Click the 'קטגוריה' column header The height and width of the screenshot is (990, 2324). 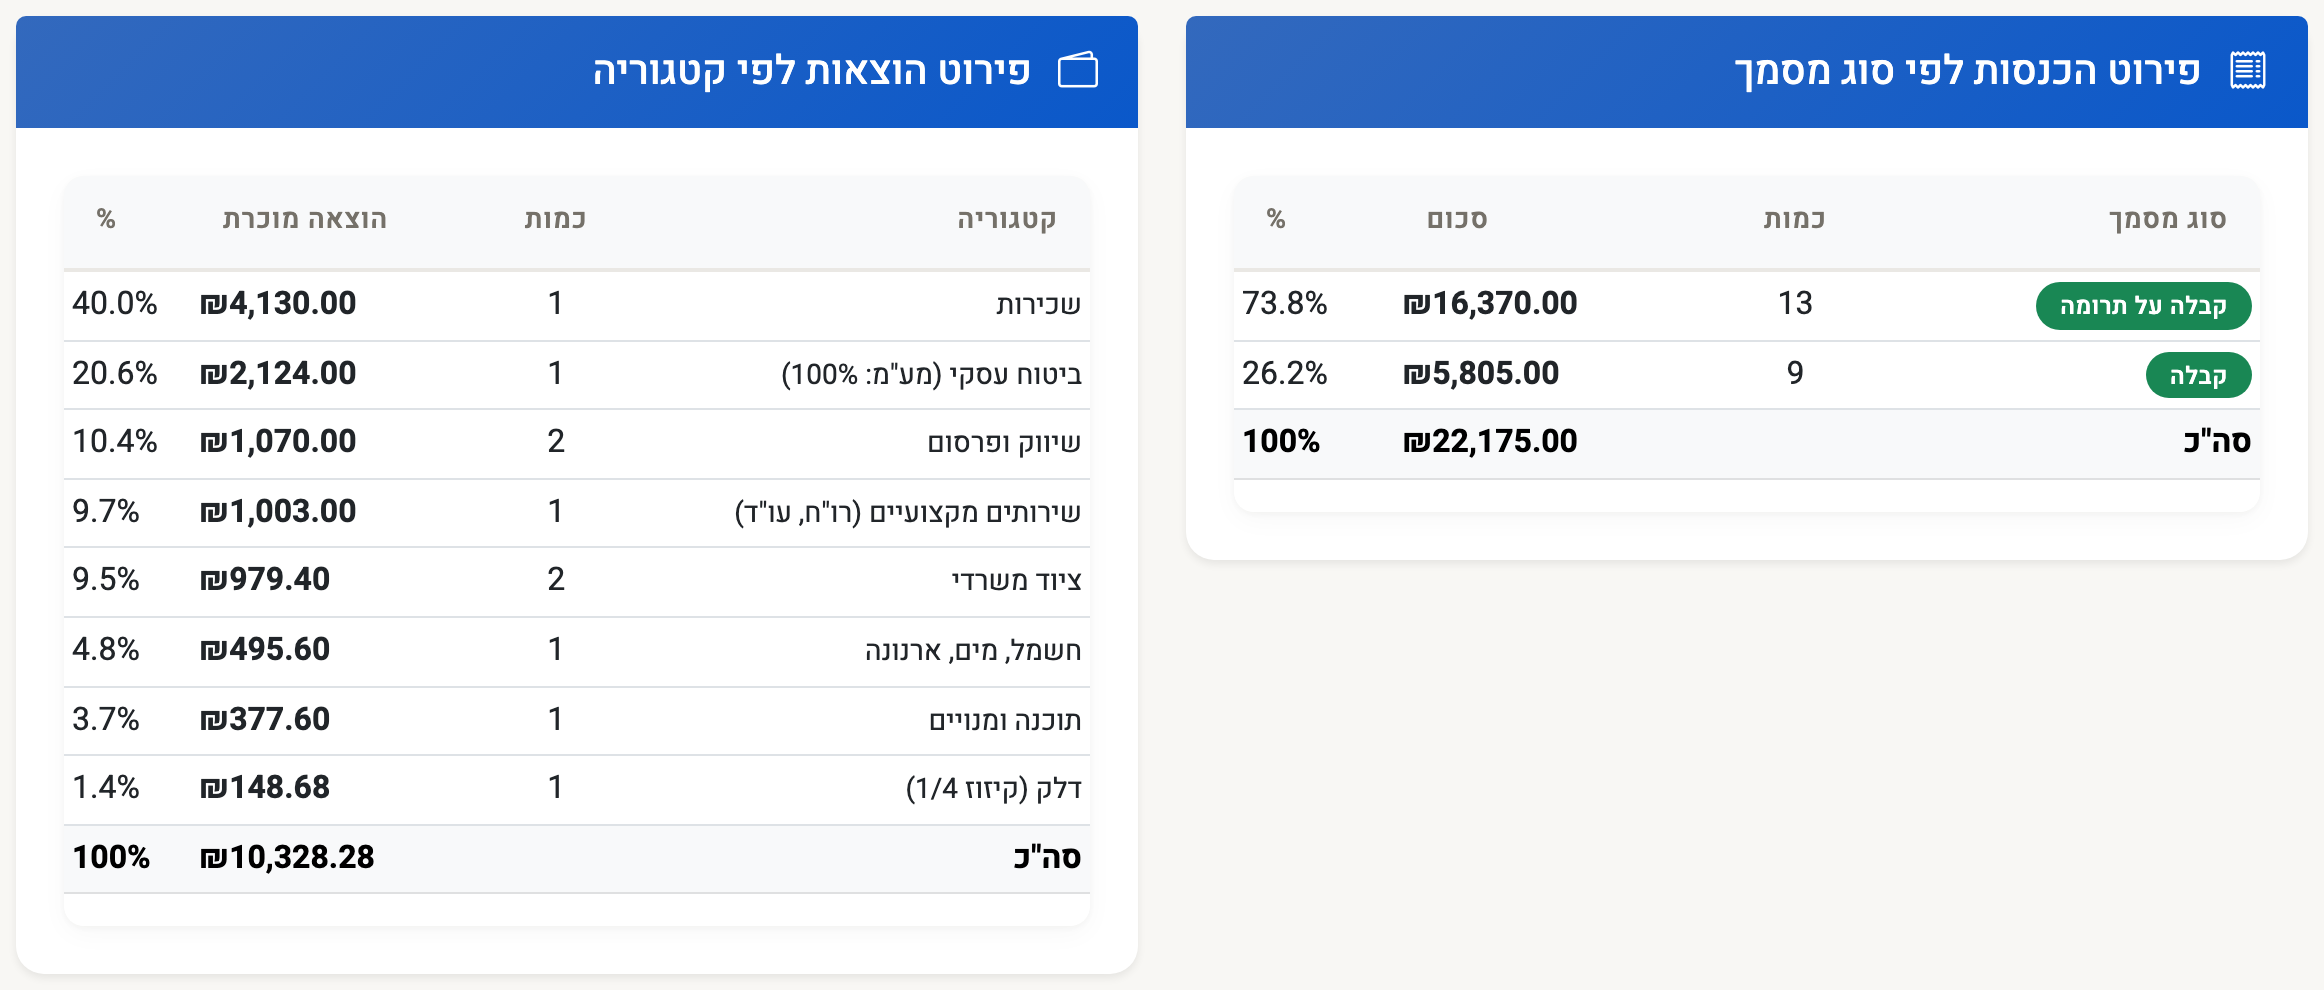point(1006,219)
